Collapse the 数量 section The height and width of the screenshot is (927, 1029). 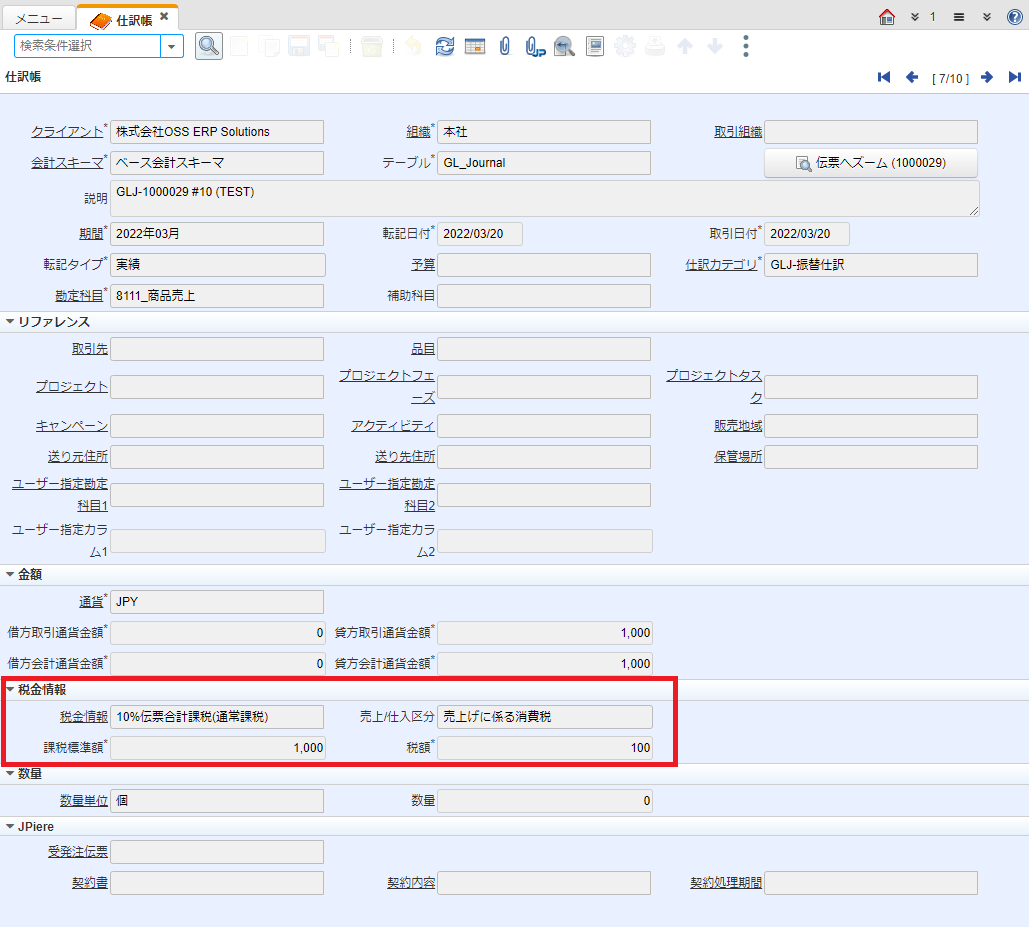[10, 773]
